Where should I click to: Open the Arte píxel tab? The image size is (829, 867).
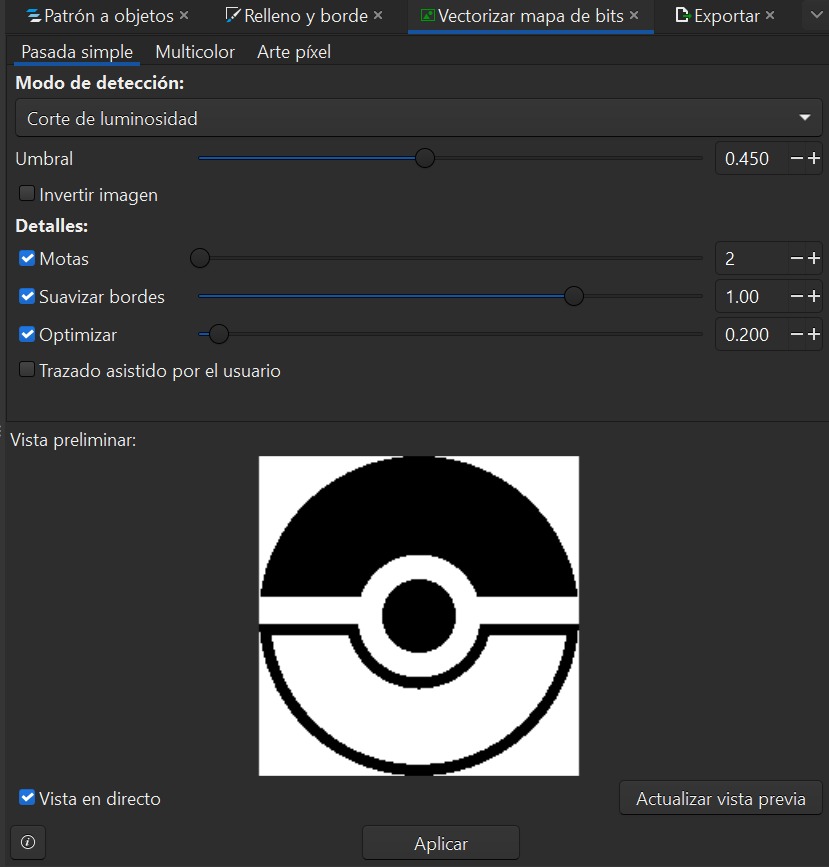[293, 51]
